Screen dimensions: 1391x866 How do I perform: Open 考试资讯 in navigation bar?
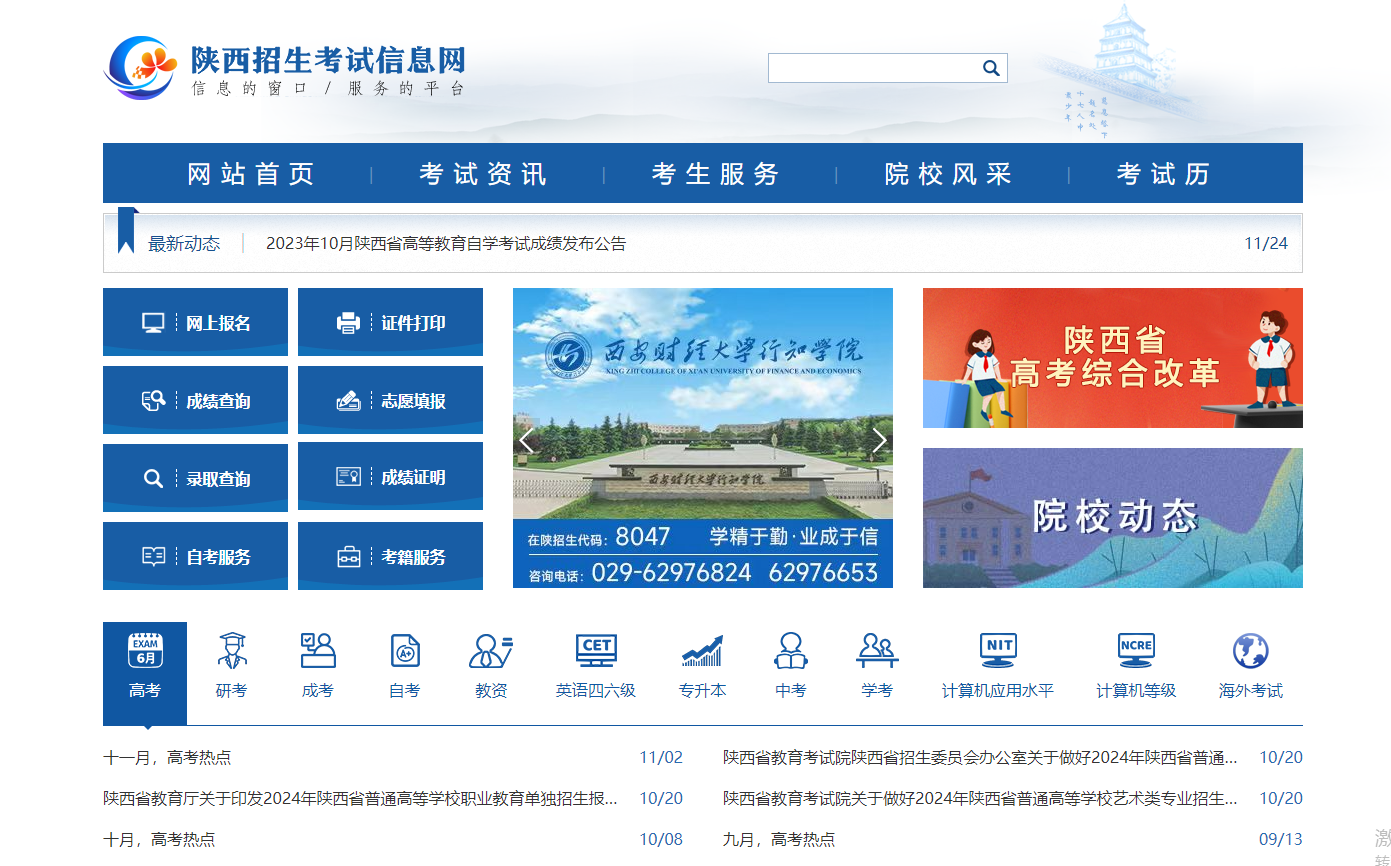(483, 174)
